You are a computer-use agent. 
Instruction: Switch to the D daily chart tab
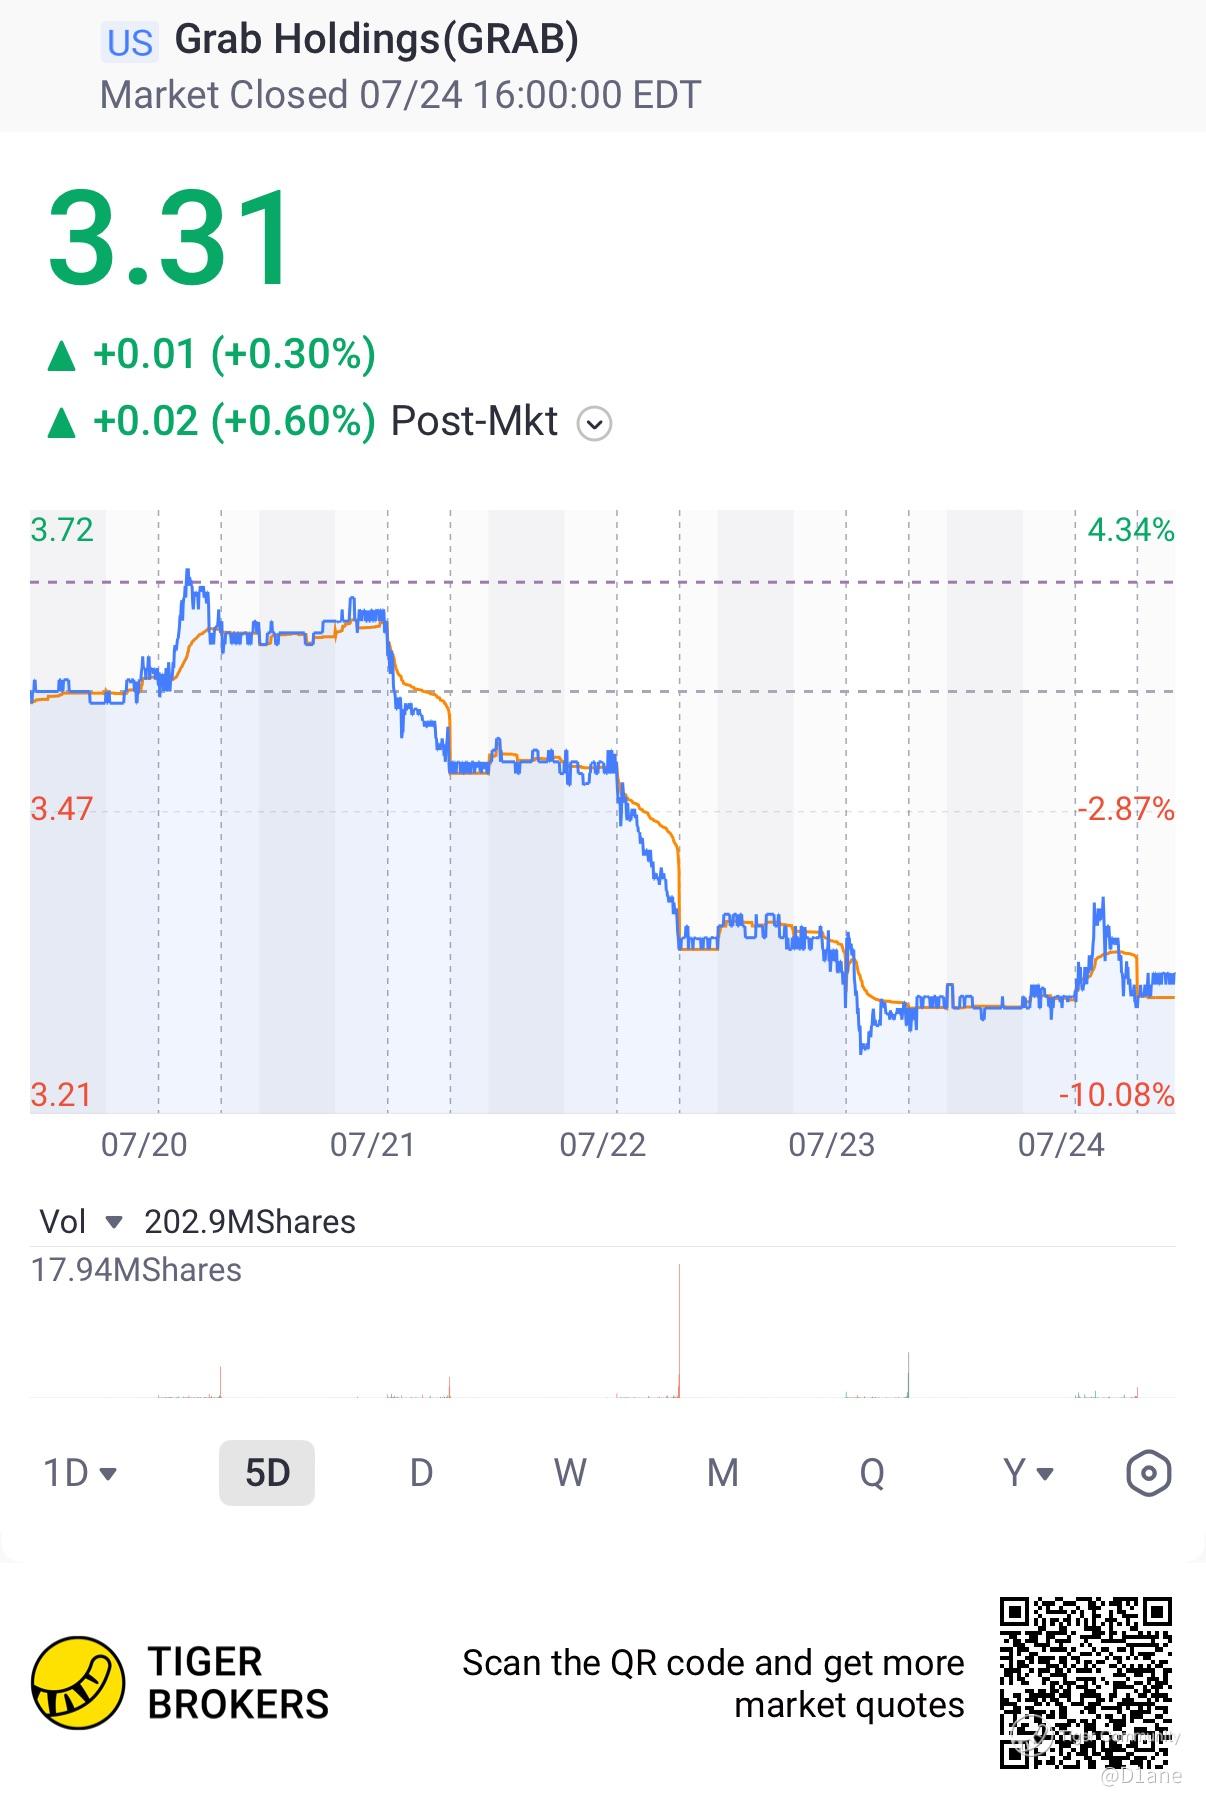(x=421, y=1473)
